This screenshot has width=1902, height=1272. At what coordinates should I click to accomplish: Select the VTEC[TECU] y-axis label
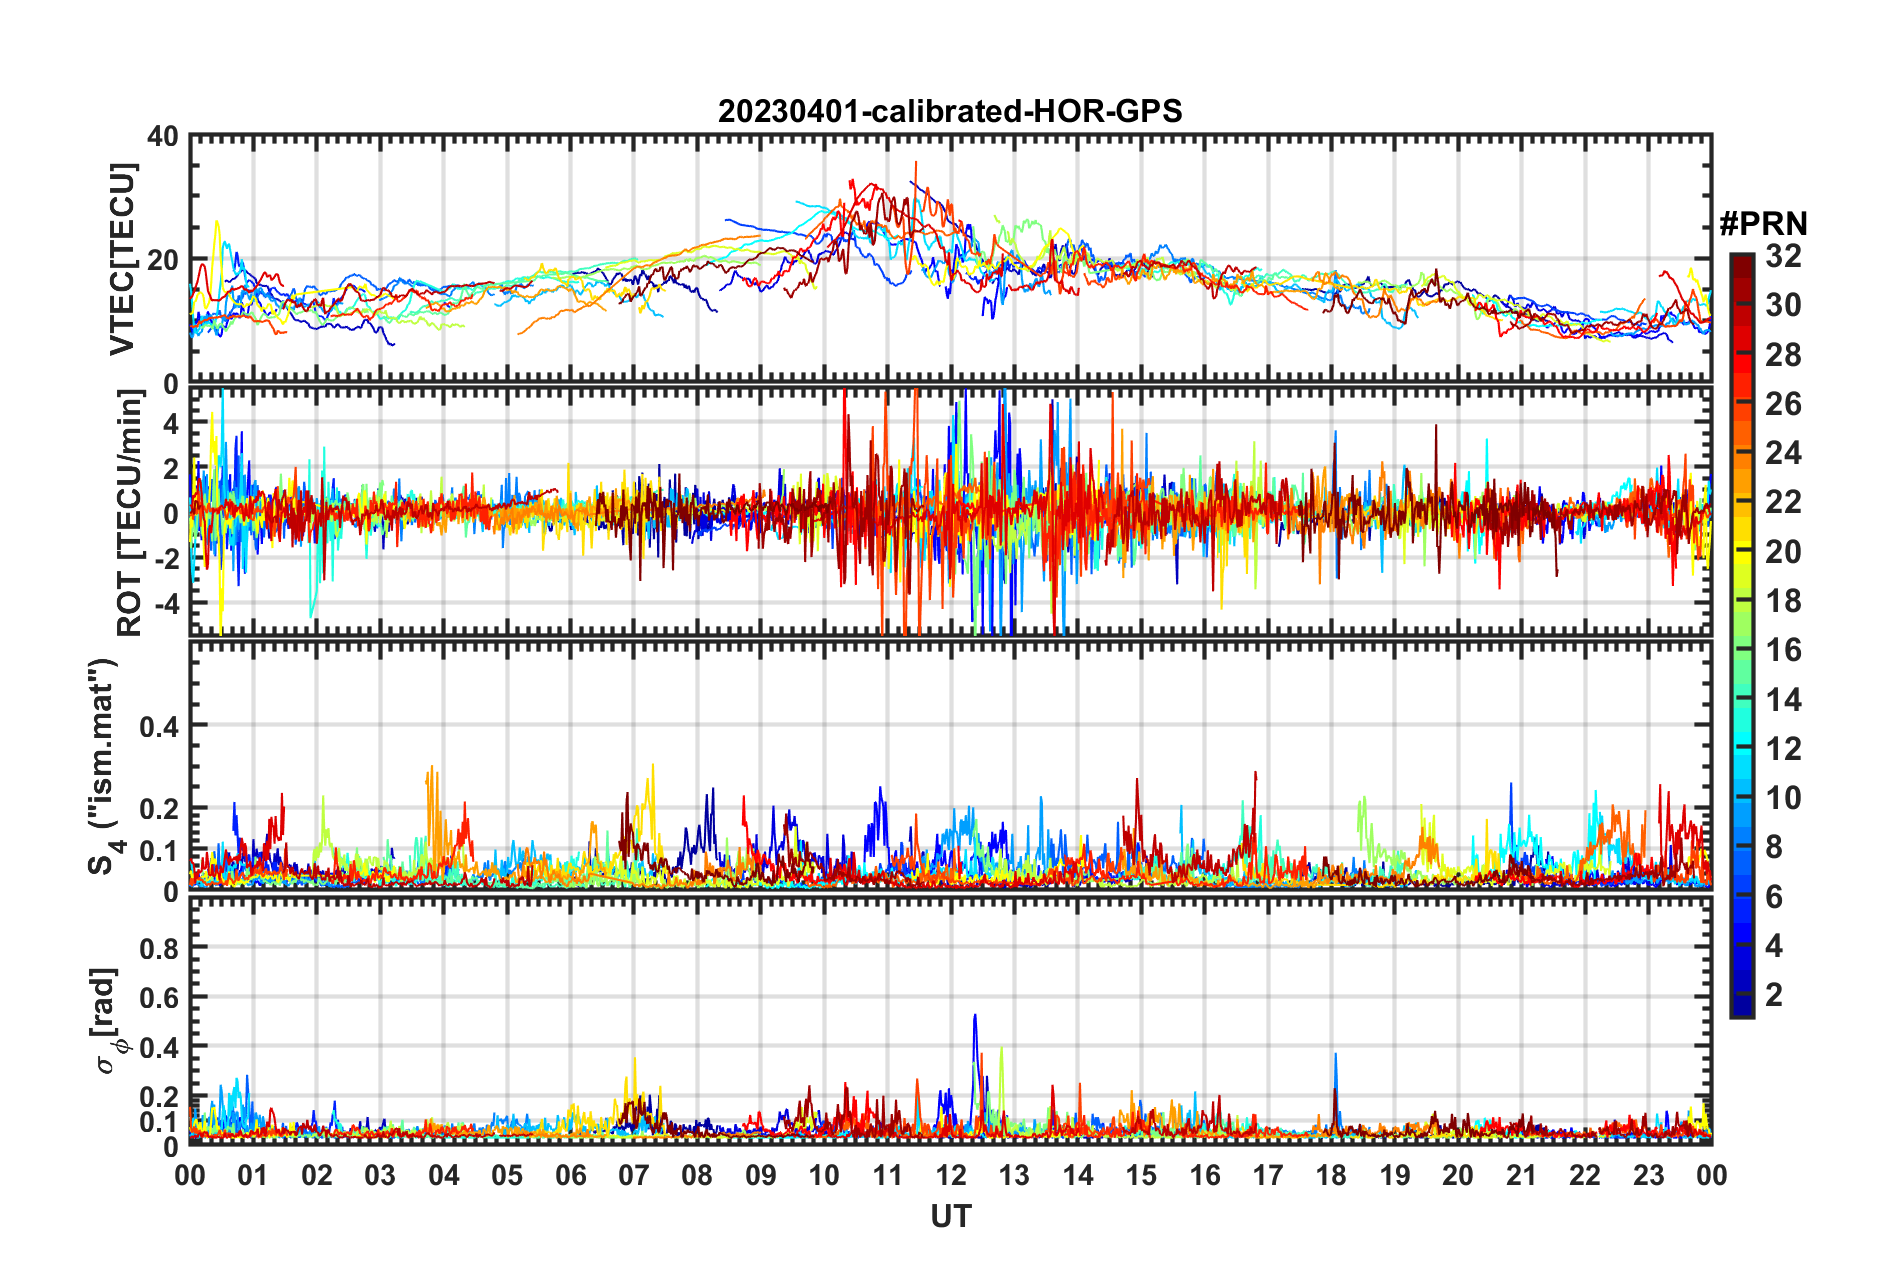(x=122, y=259)
